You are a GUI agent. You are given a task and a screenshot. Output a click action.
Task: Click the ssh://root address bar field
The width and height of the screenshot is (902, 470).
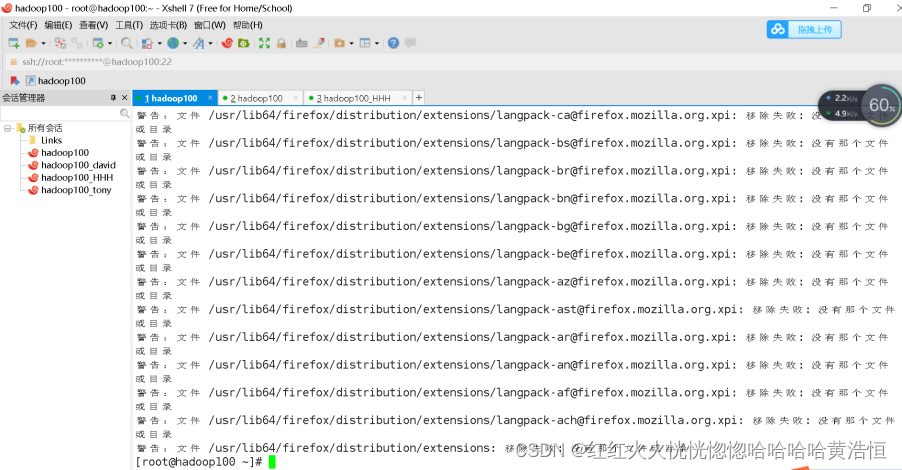[451, 62]
